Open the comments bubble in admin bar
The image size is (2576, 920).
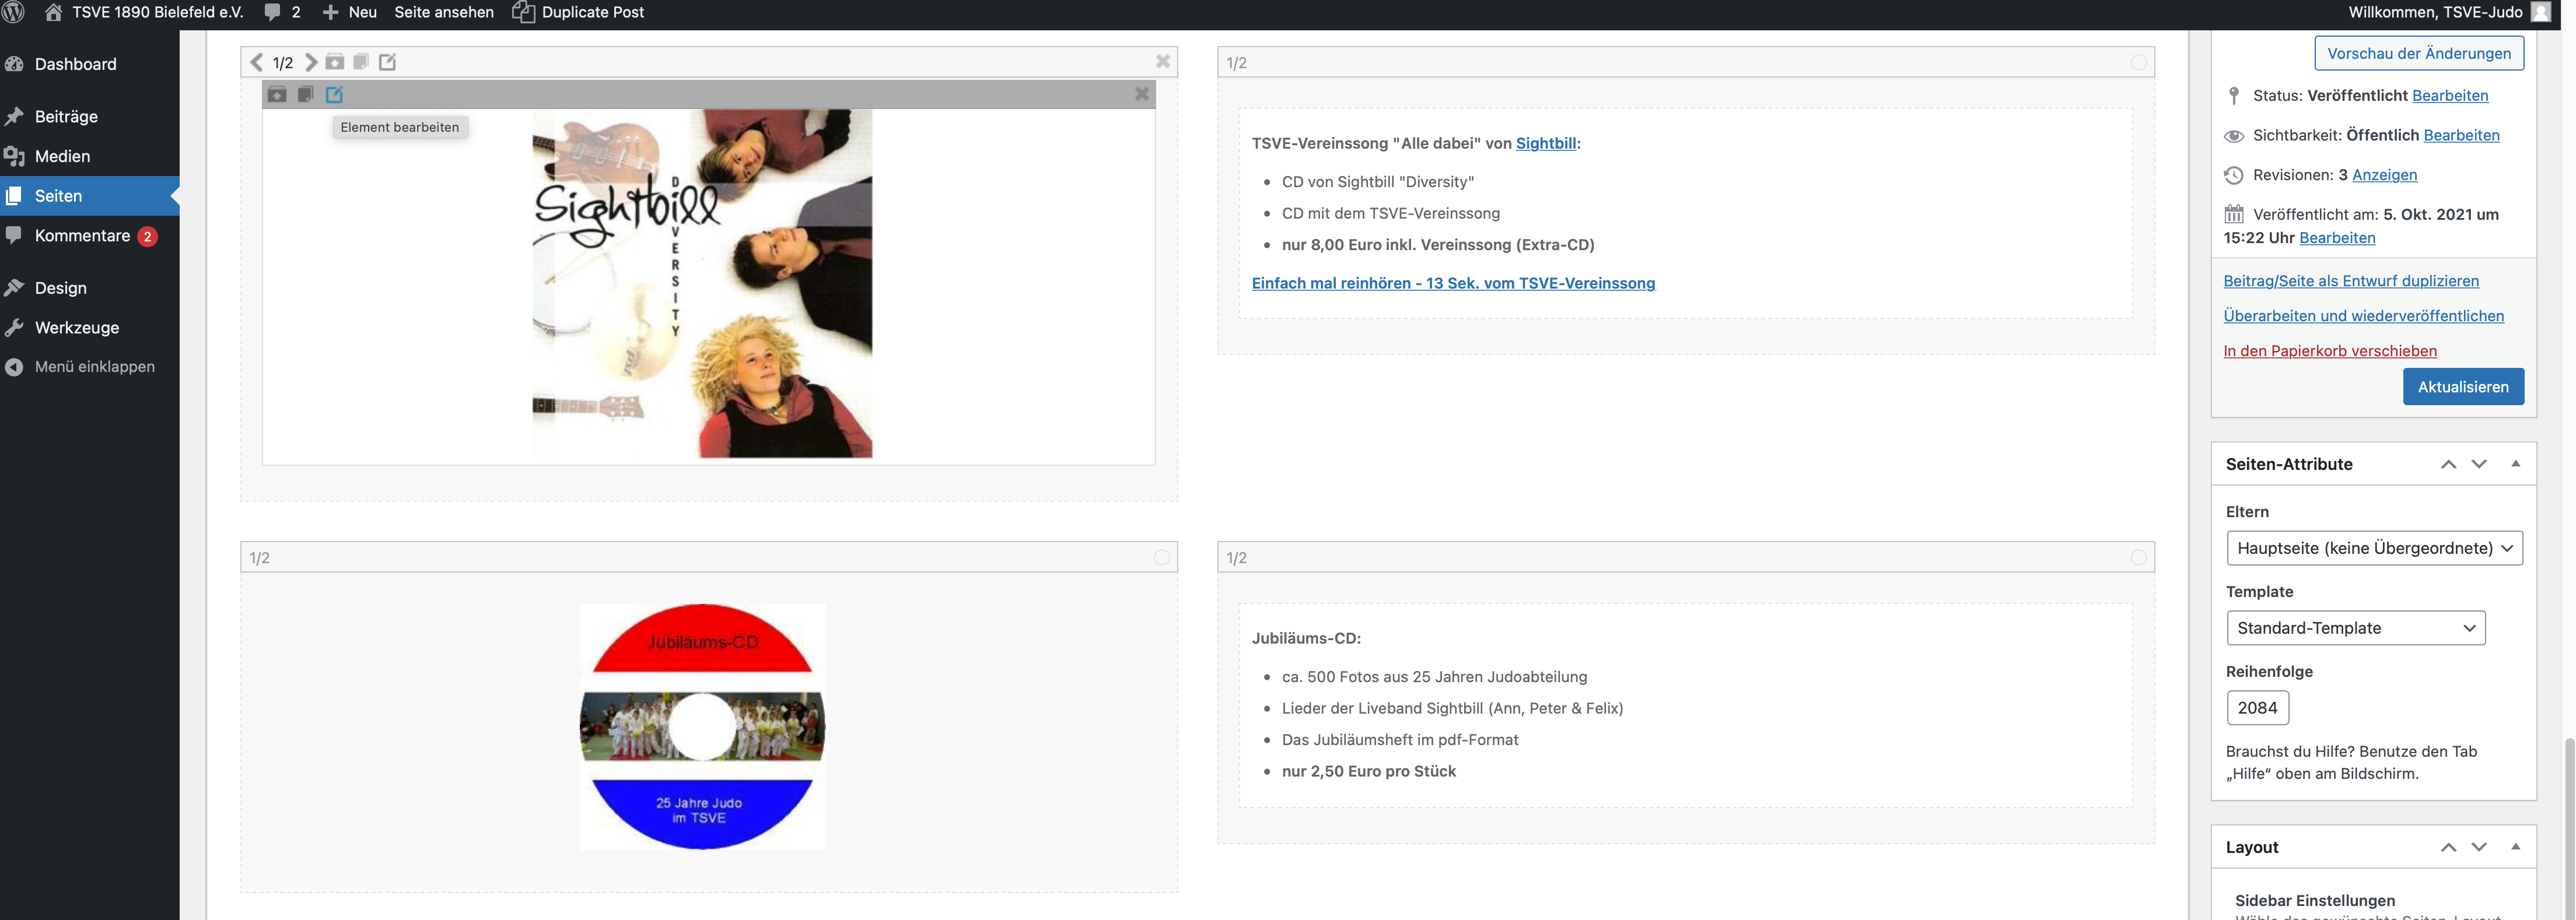[x=282, y=12]
